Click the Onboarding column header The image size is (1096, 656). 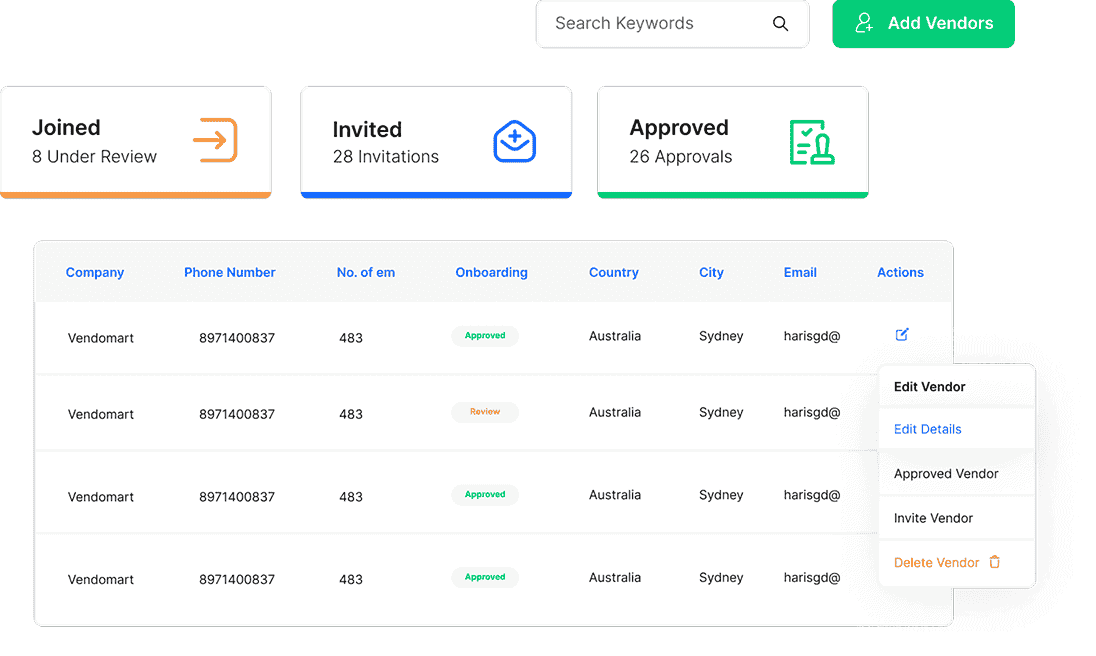coord(491,272)
